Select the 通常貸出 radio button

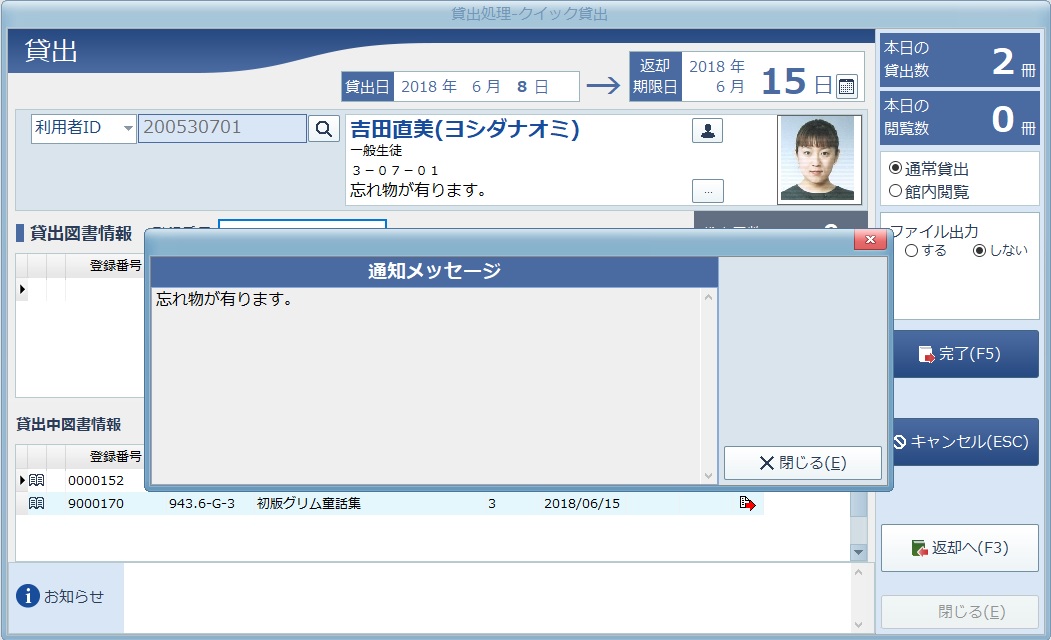895,168
